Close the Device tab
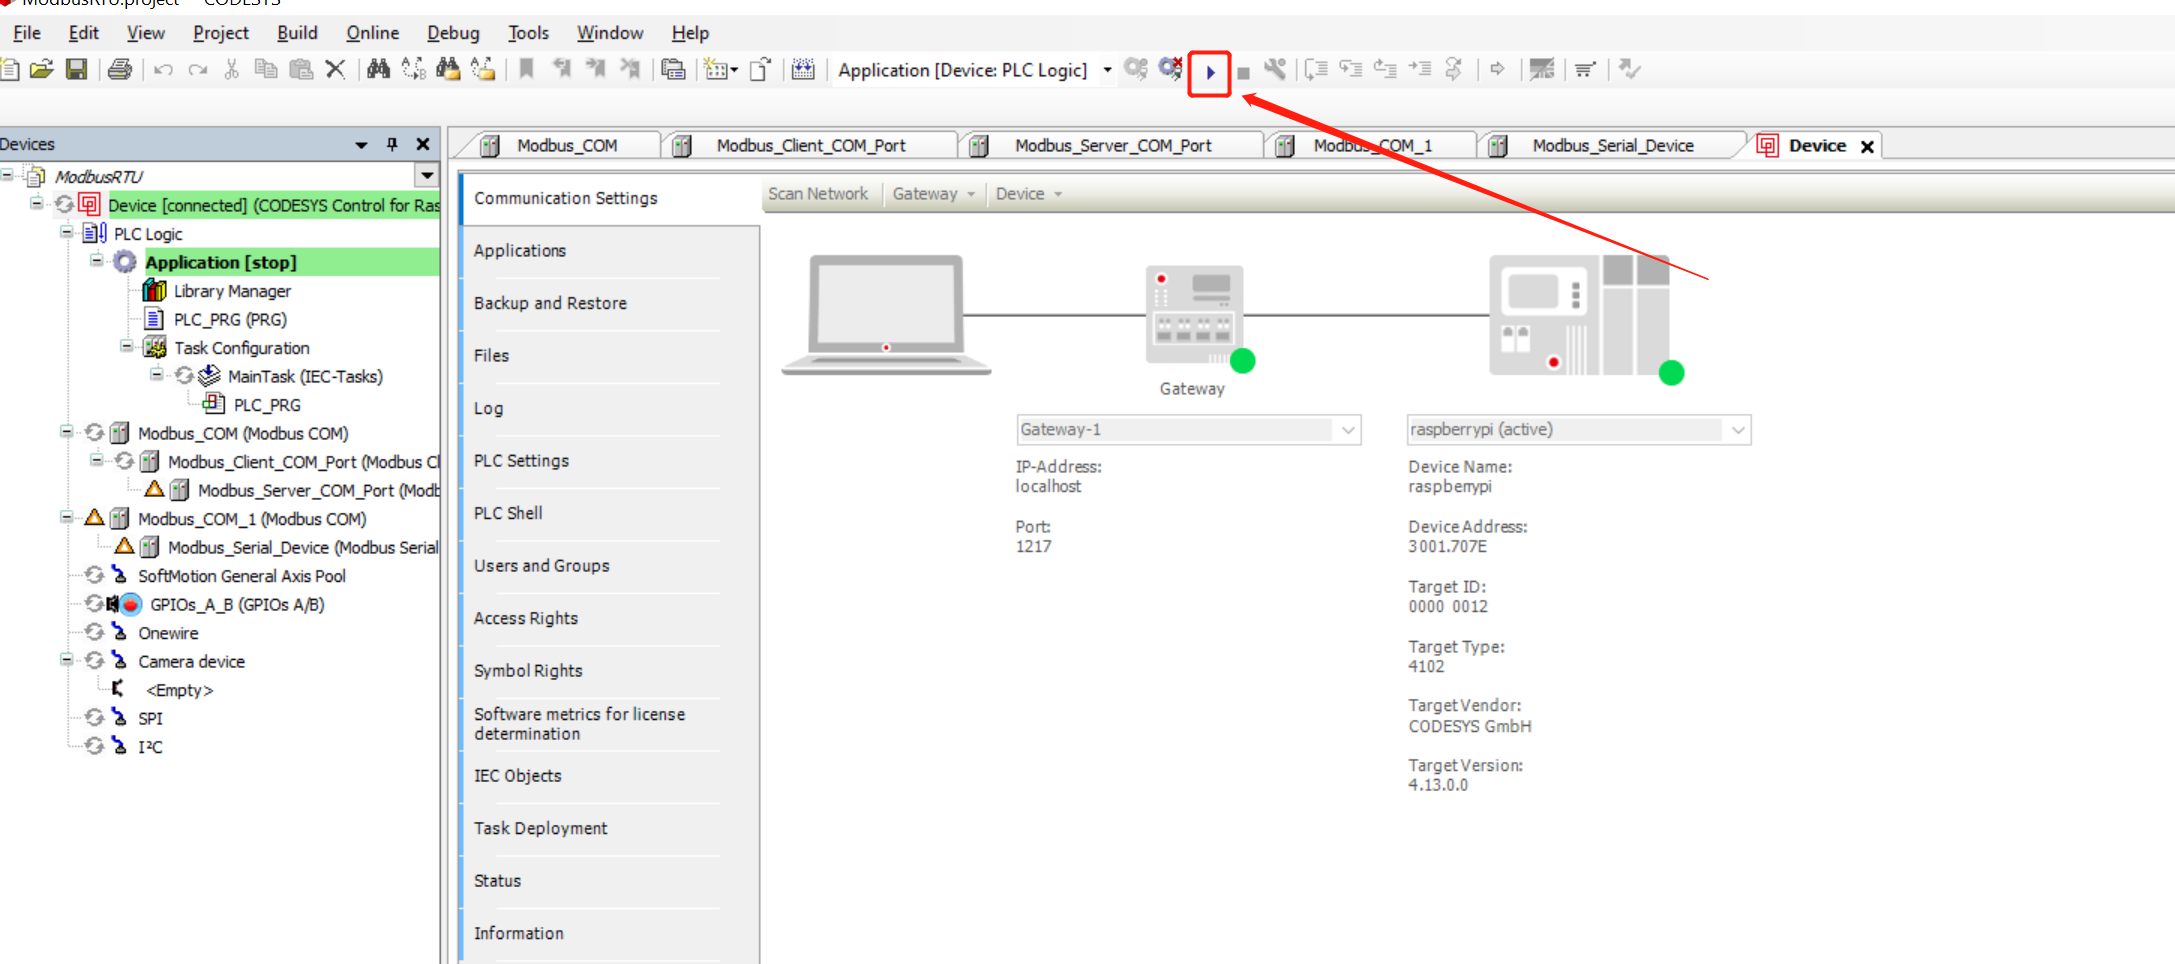Screen dimensions: 2175x964 click(1867, 147)
